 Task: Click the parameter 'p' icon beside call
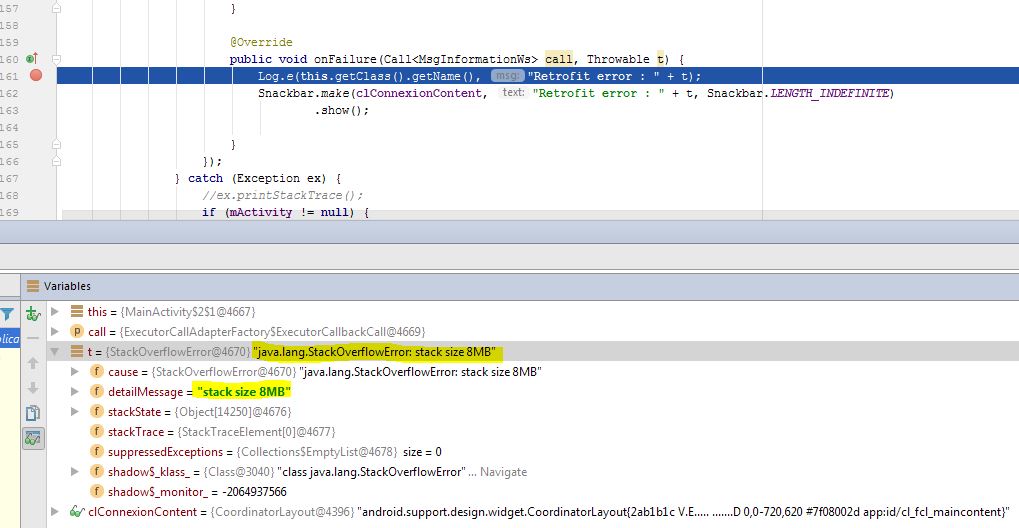coord(77,332)
